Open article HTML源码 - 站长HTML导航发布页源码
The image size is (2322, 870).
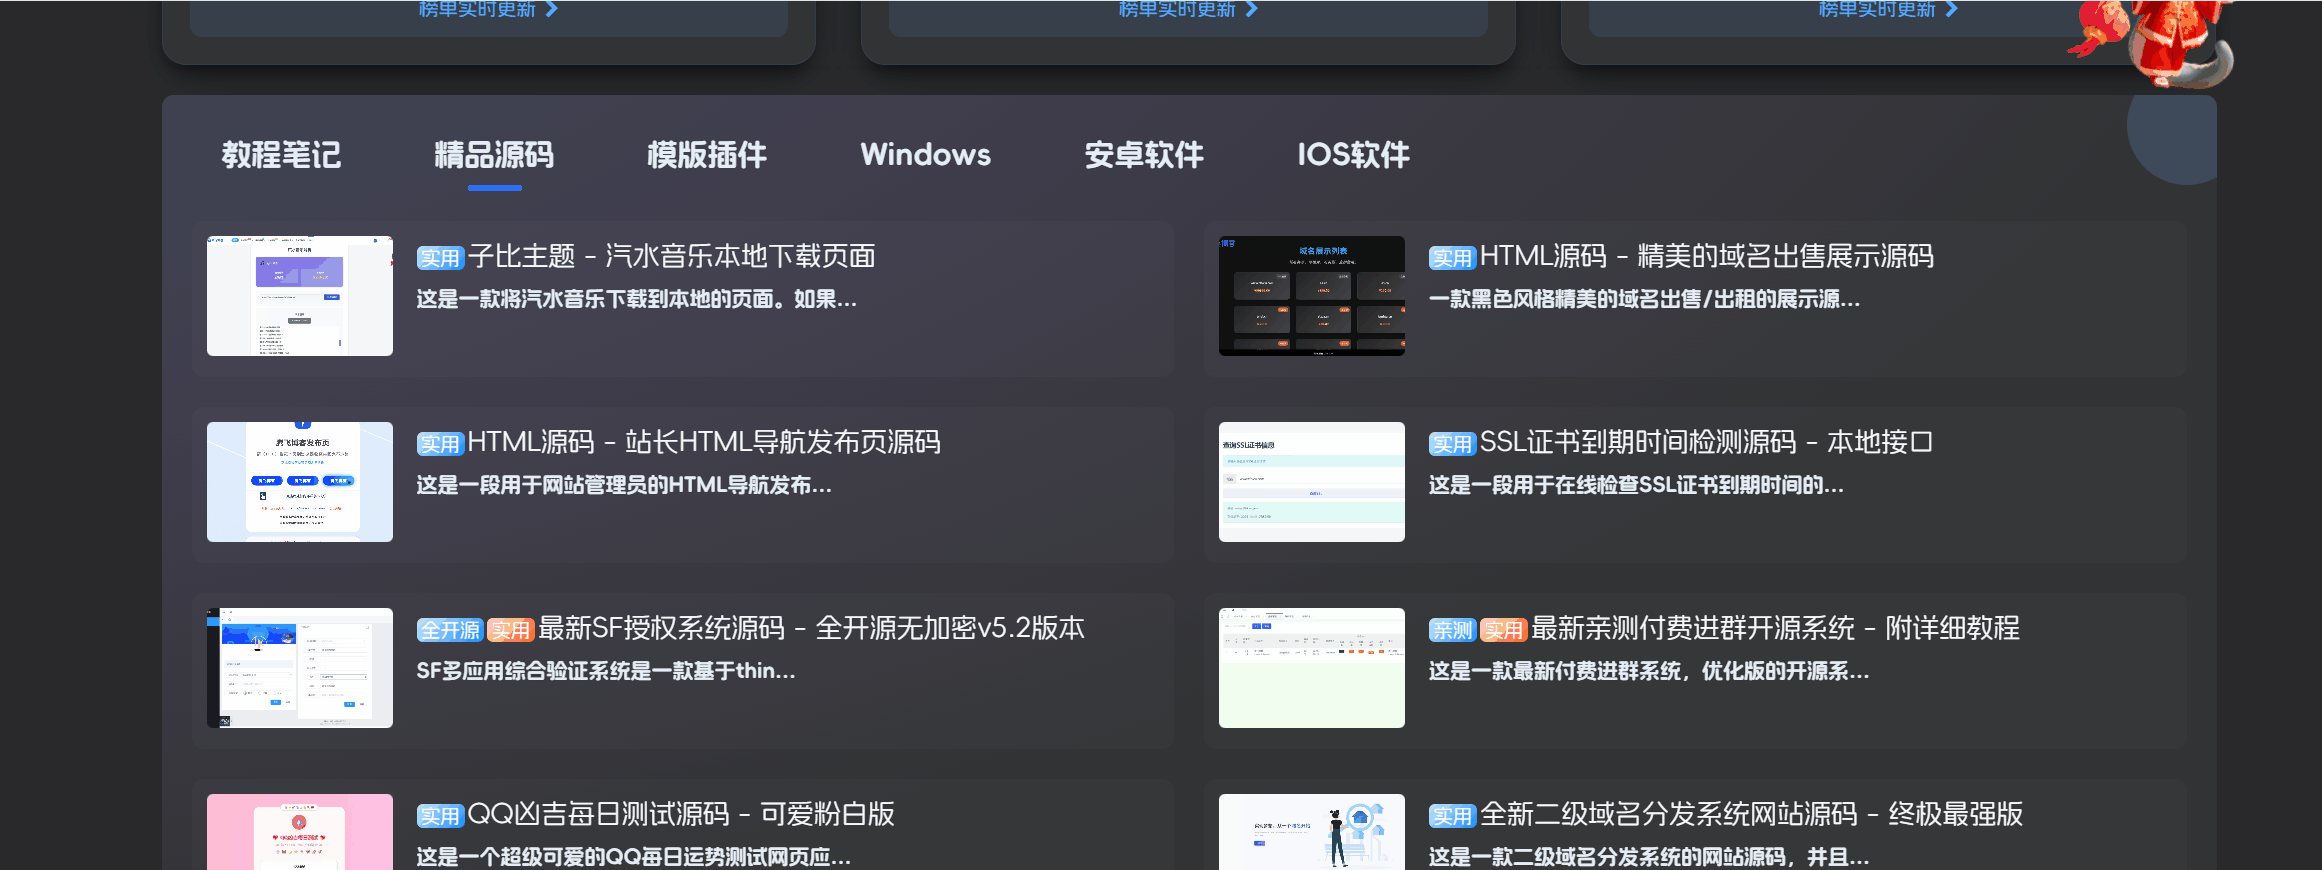click(x=704, y=443)
